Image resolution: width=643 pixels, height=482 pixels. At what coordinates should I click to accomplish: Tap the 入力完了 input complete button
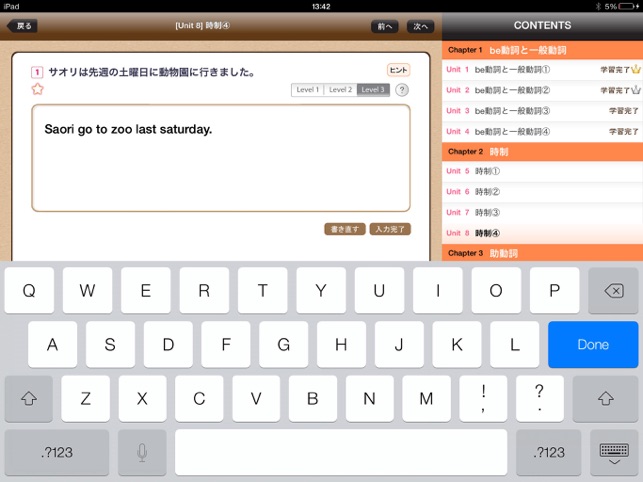[x=390, y=229]
